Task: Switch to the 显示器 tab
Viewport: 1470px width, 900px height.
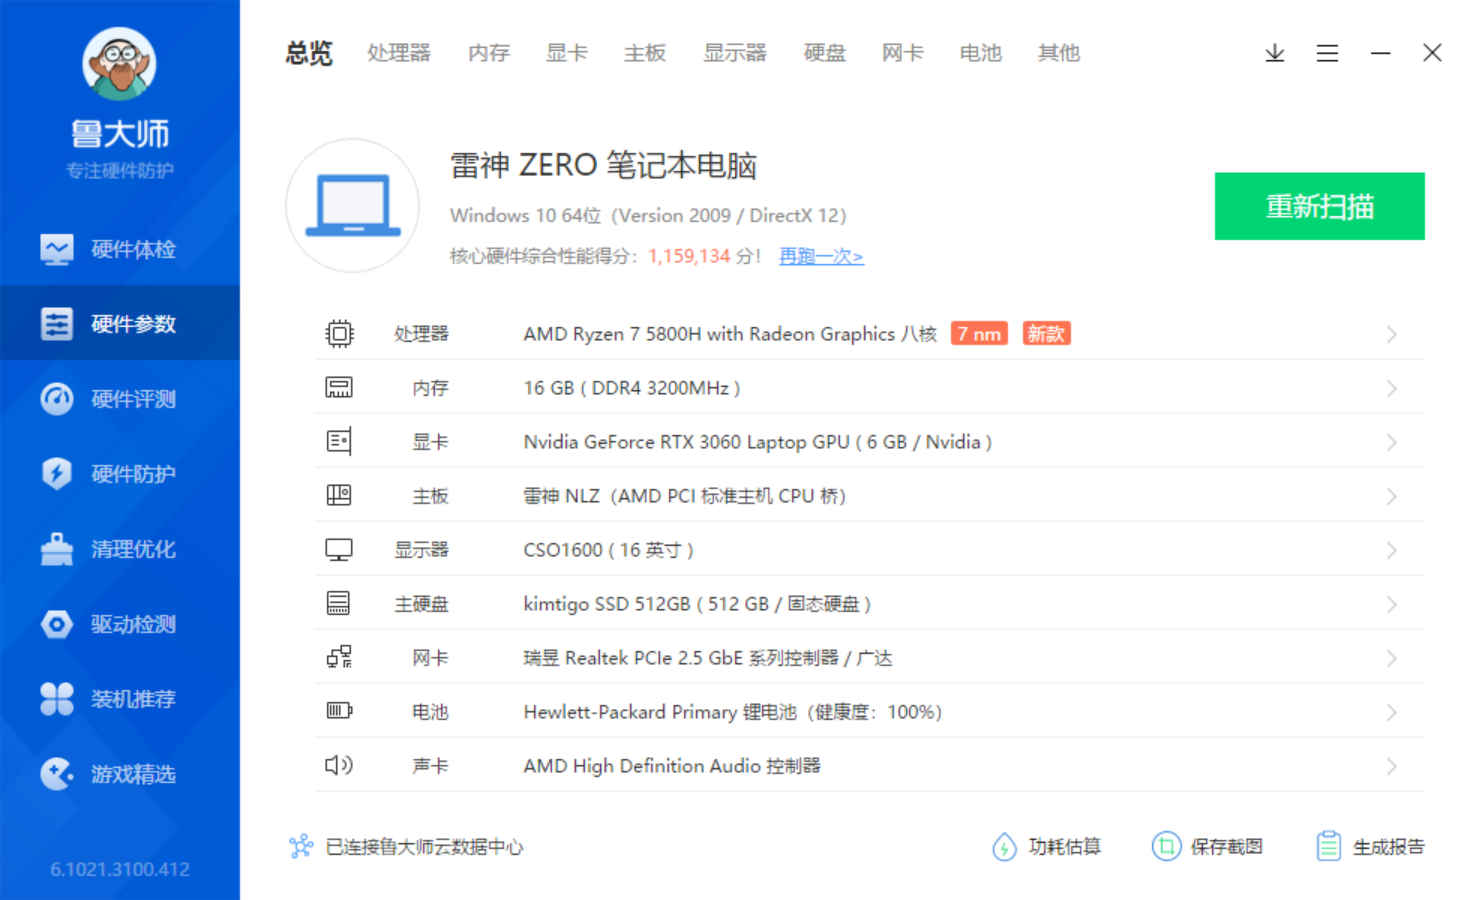Action: pos(735,53)
